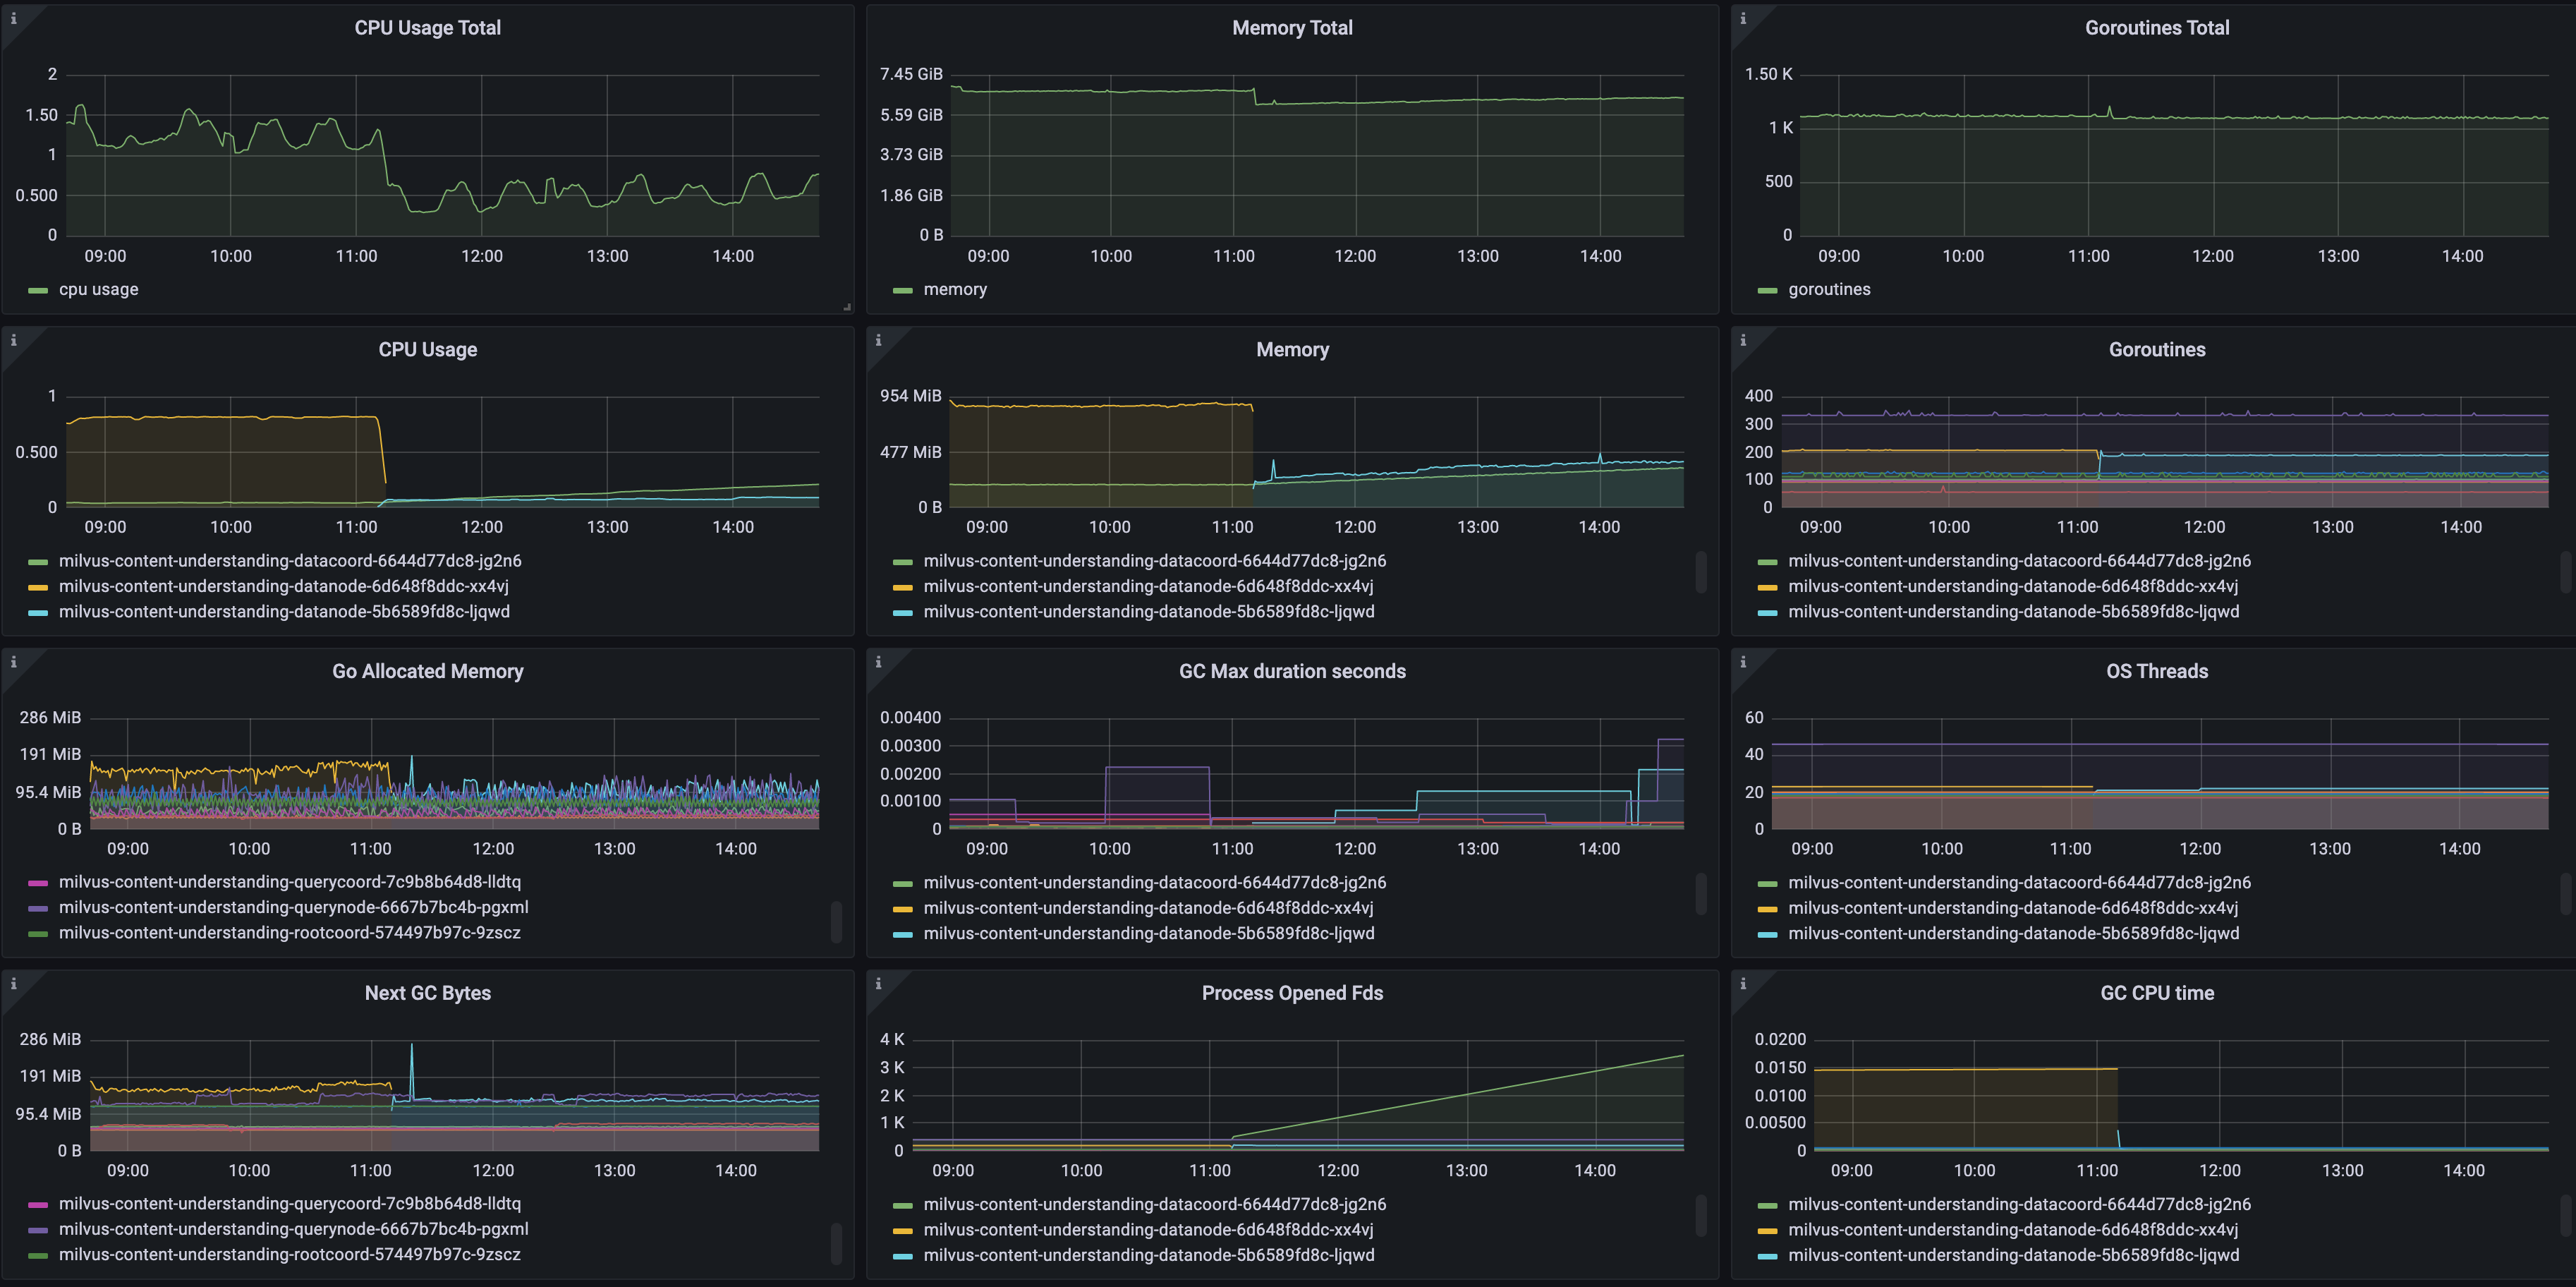Toggle querycoord-7c9b8b64d8-lldtq in Go Allocated Memory legend
Screen dimensions: 2576x1287
pos(290,882)
